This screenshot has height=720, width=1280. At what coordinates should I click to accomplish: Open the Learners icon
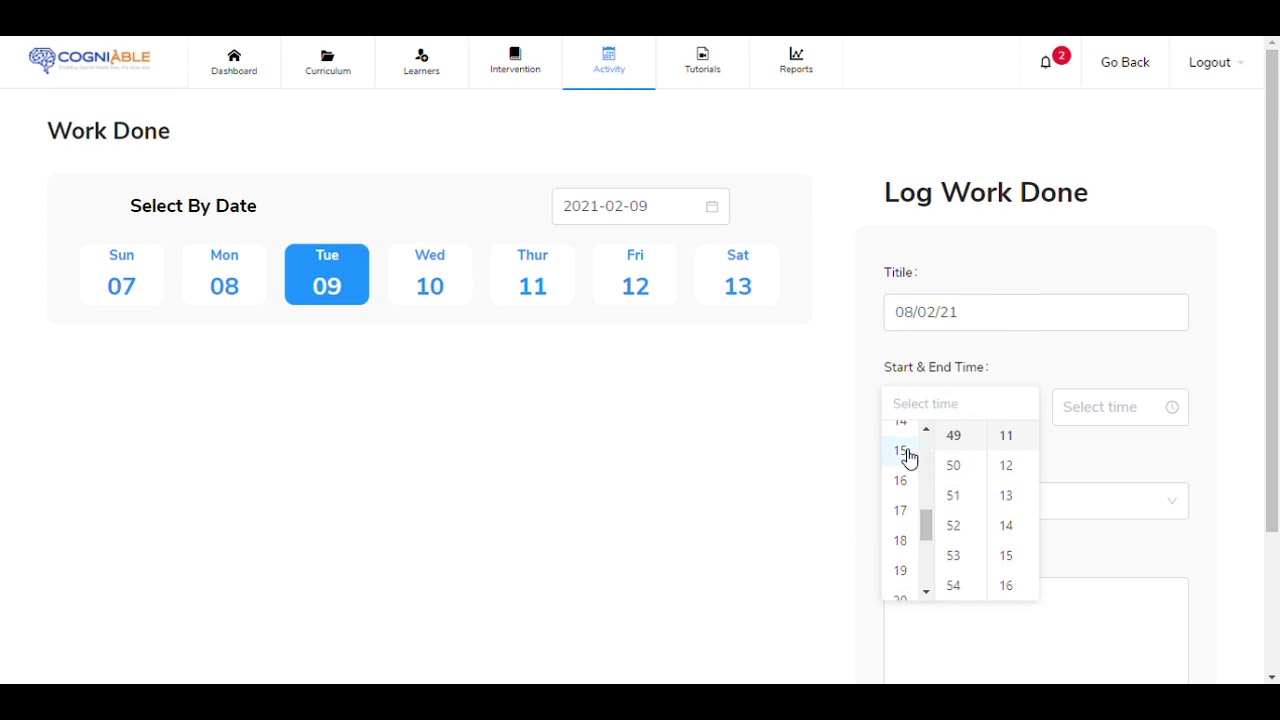tap(421, 56)
